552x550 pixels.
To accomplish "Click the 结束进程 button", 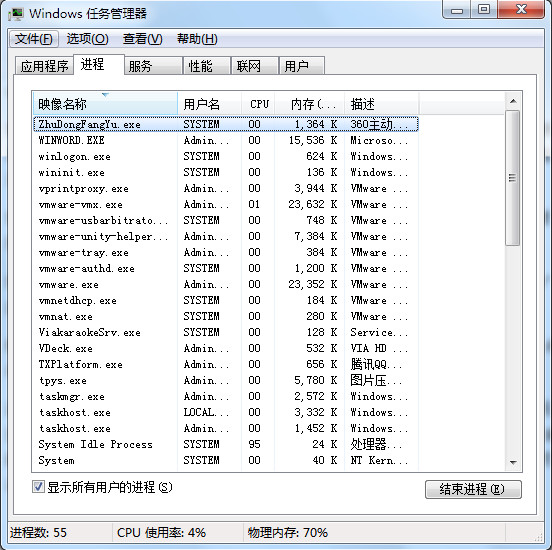I will pos(473,489).
